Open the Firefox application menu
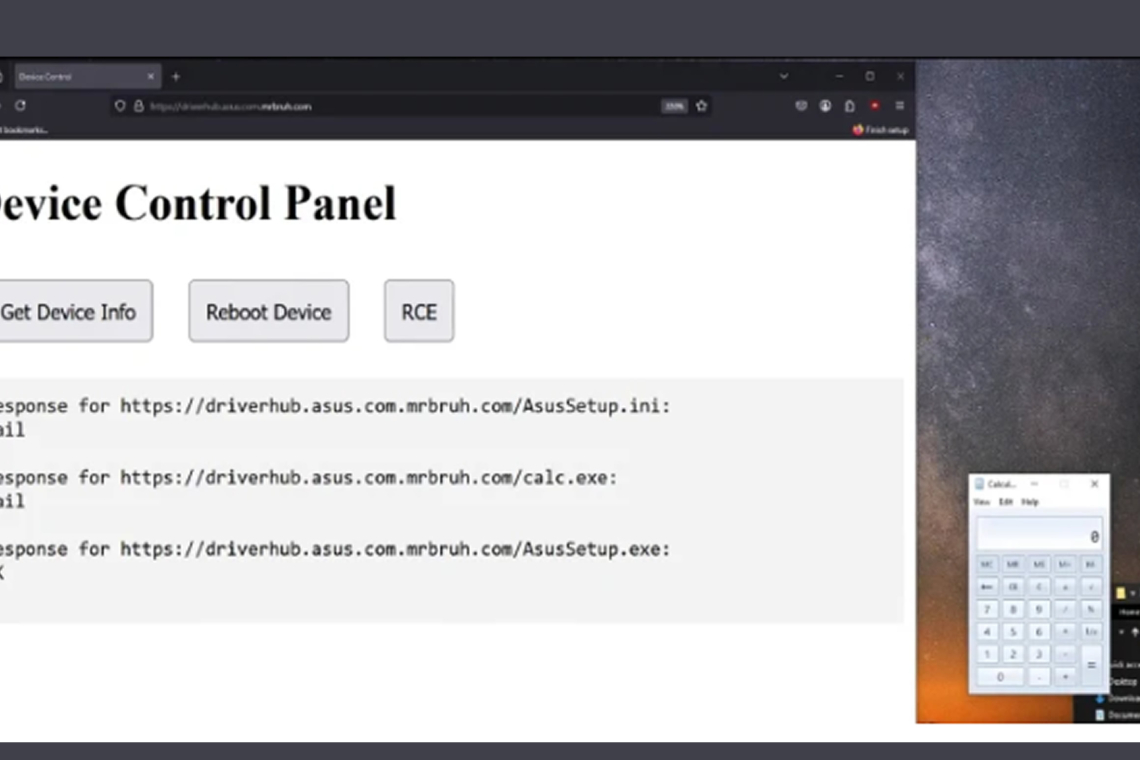This screenshot has width=1140, height=760. pos(899,106)
